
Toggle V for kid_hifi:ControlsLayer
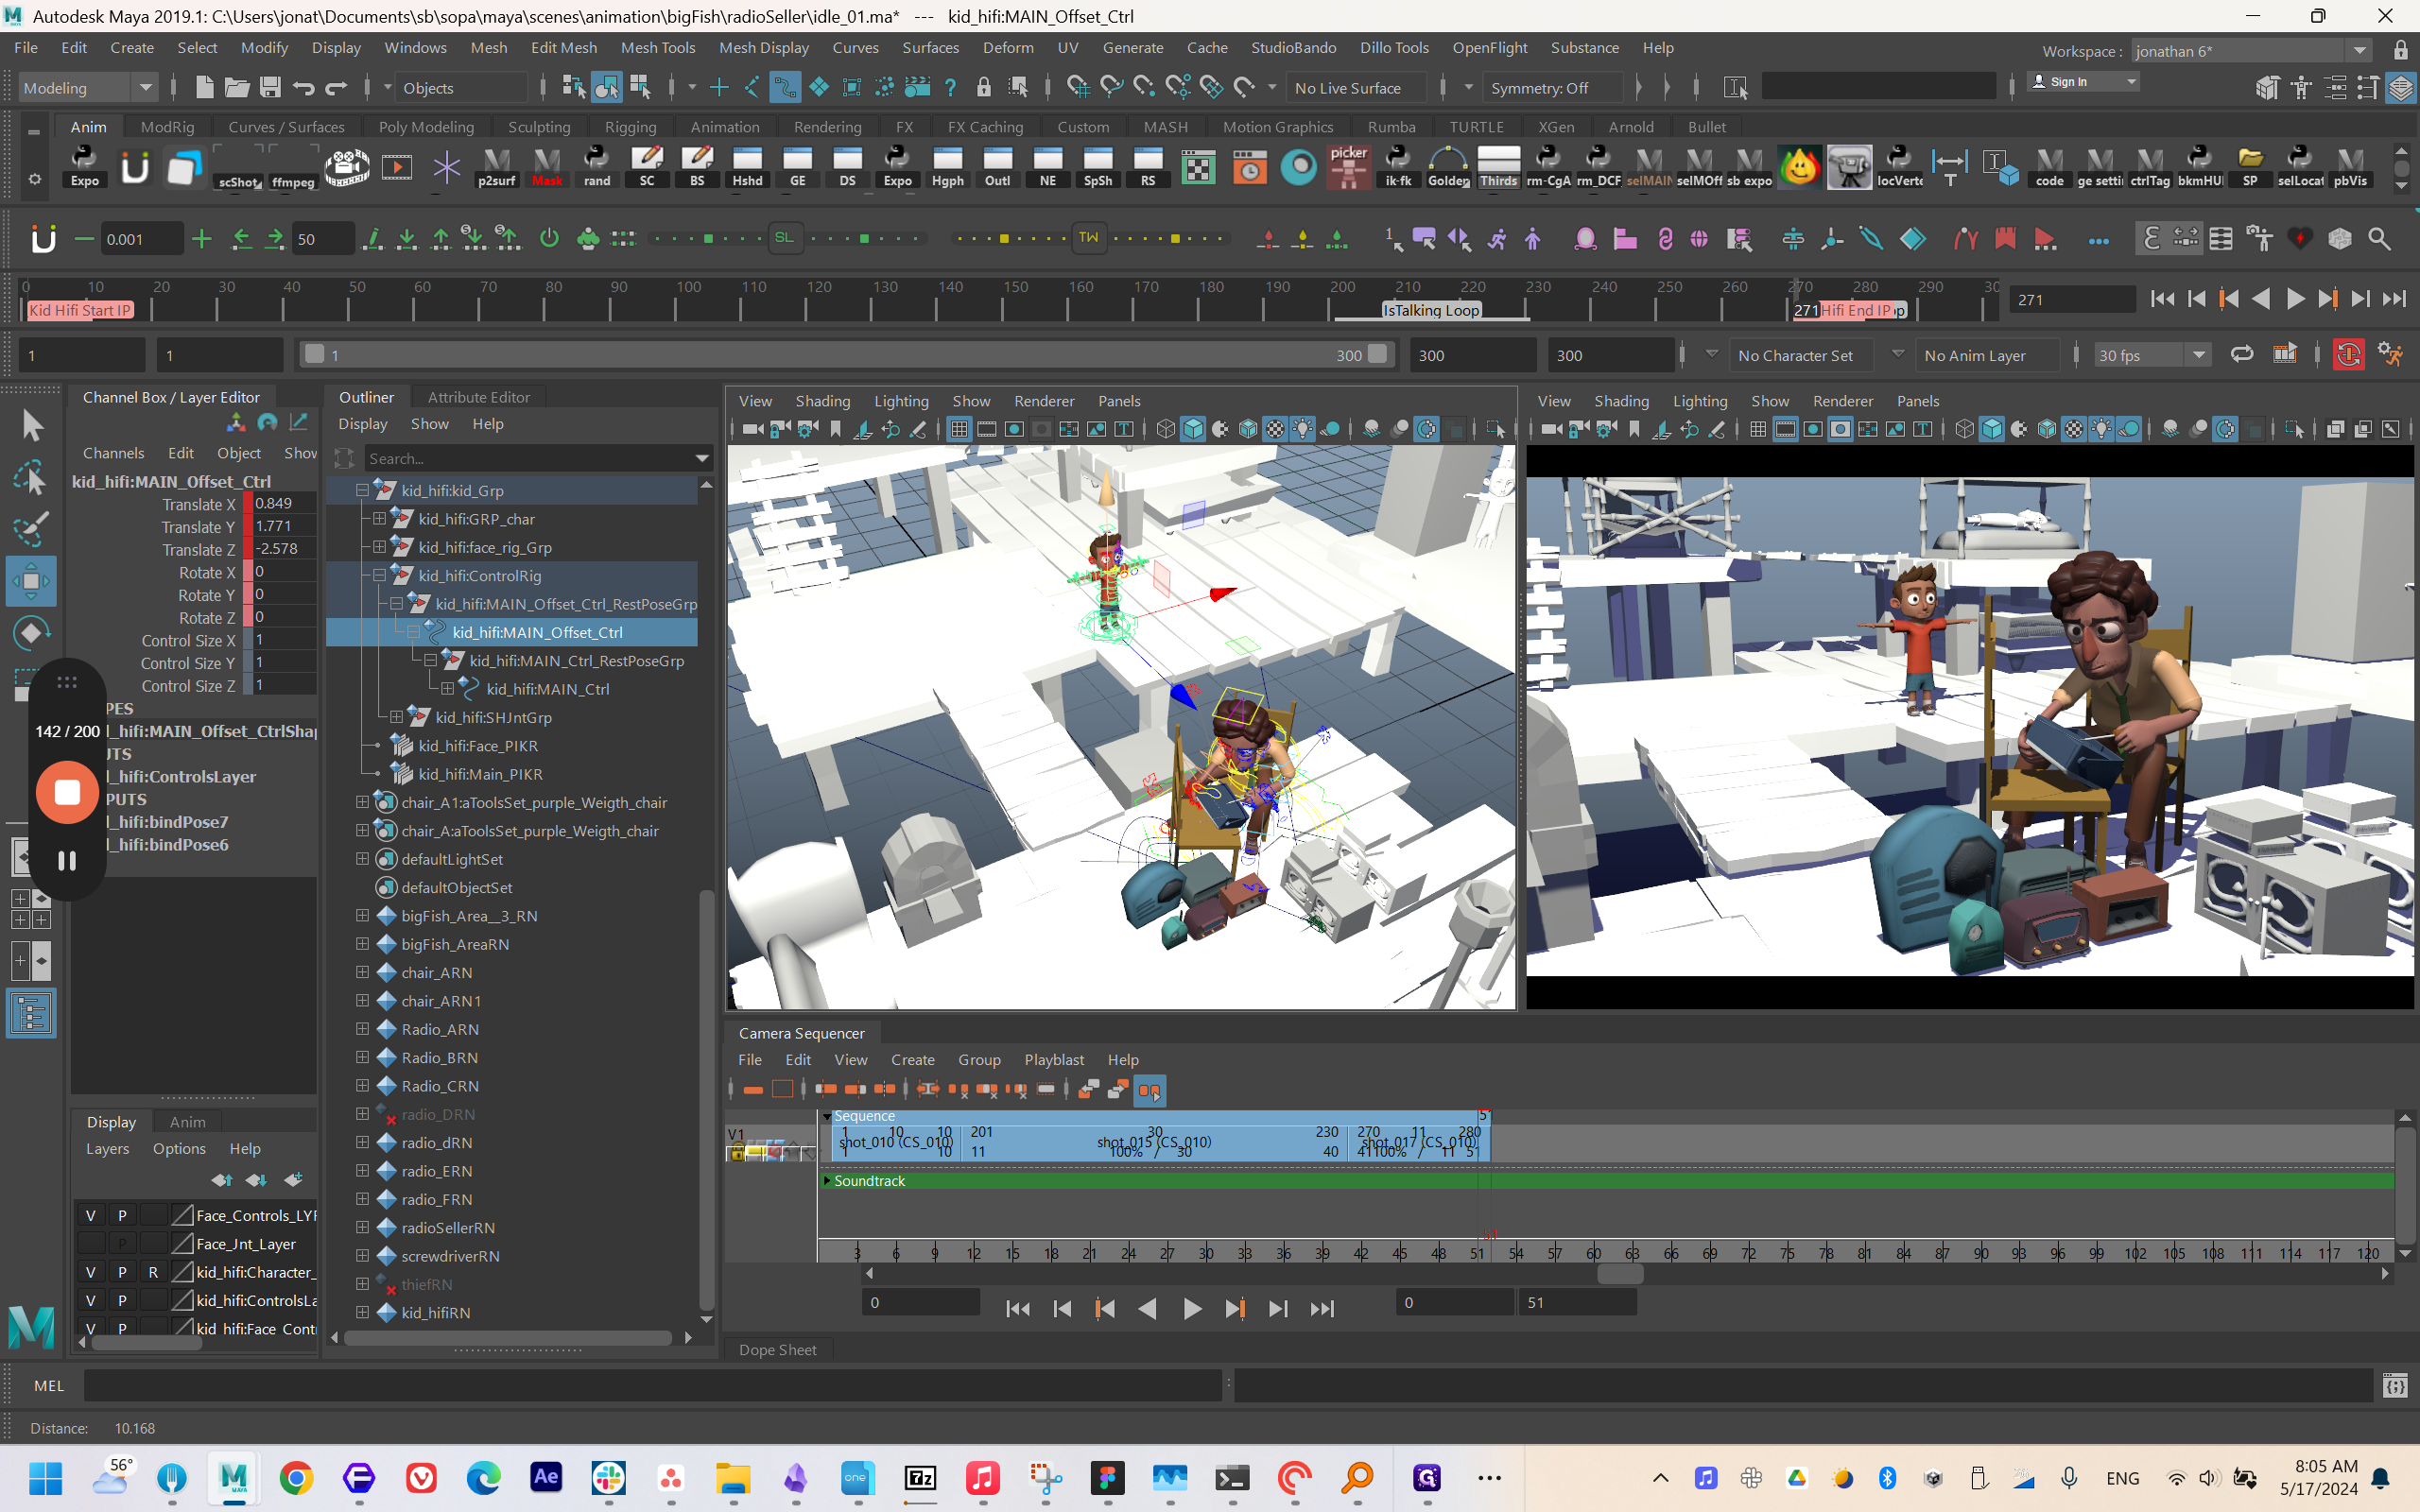pos(90,1300)
